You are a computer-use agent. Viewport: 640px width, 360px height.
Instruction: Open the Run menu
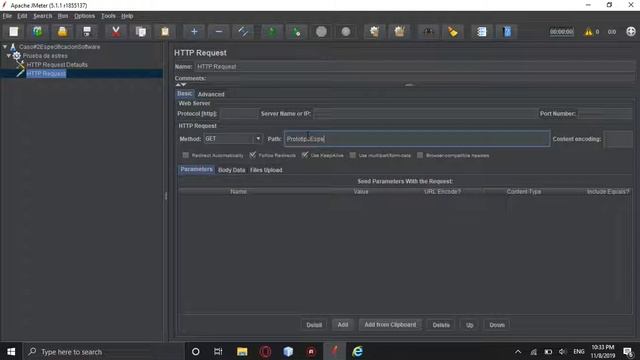(x=62, y=16)
